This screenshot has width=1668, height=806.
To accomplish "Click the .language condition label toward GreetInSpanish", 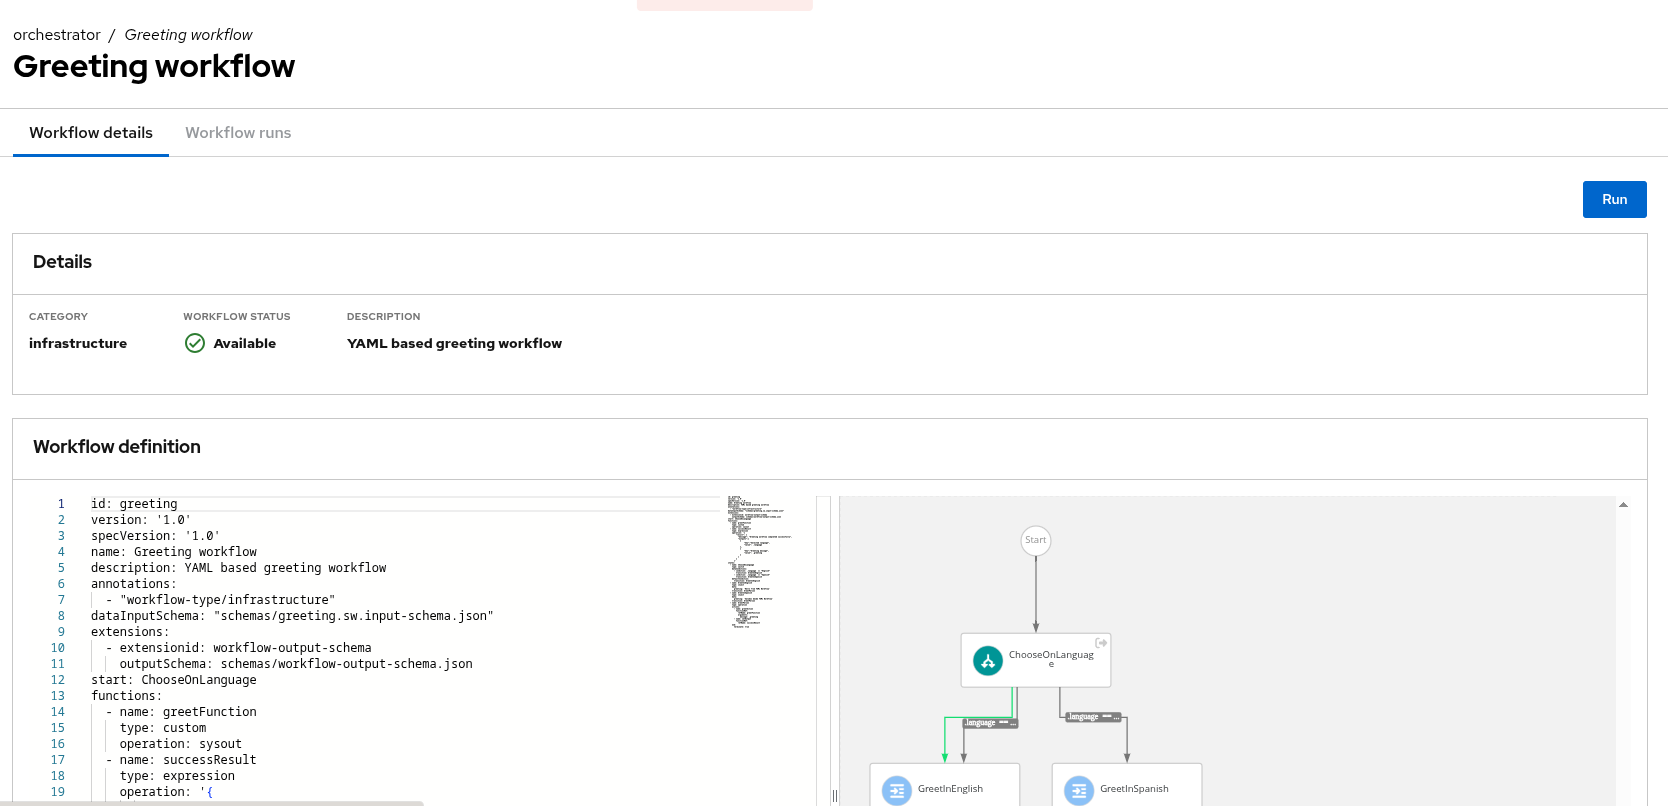I will point(1093,717).
